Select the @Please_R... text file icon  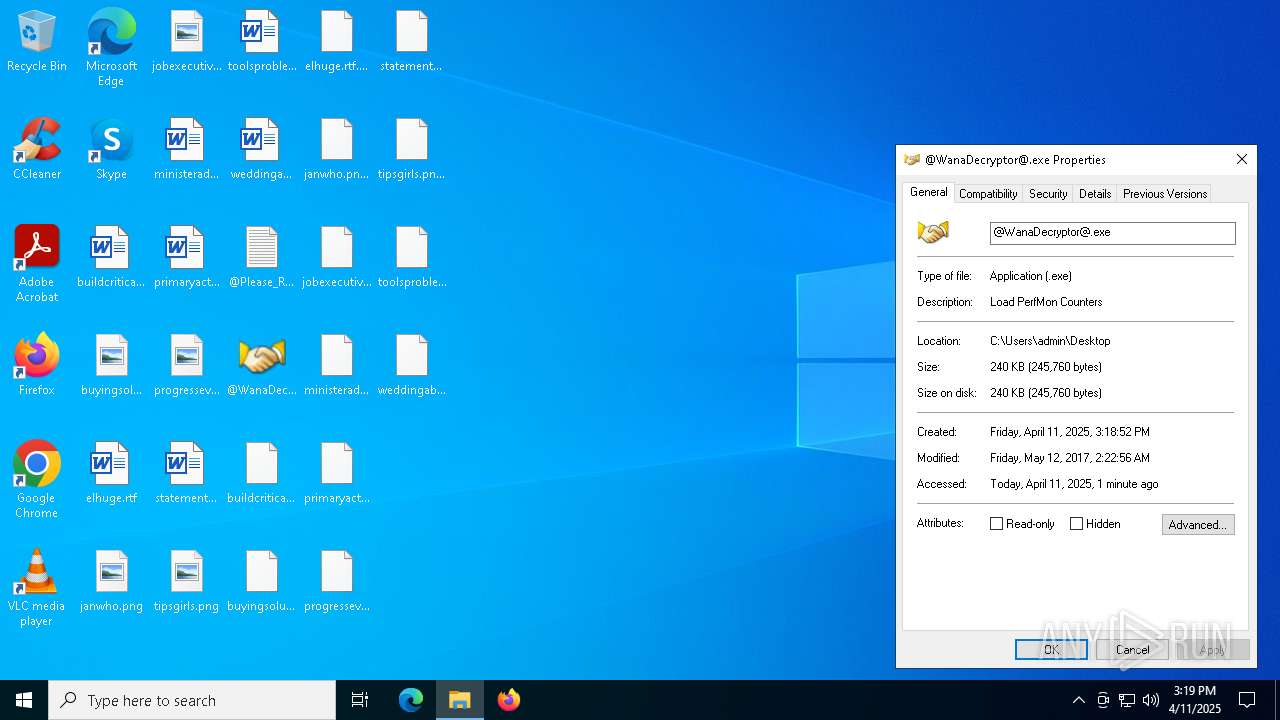[x=262, y=258]
